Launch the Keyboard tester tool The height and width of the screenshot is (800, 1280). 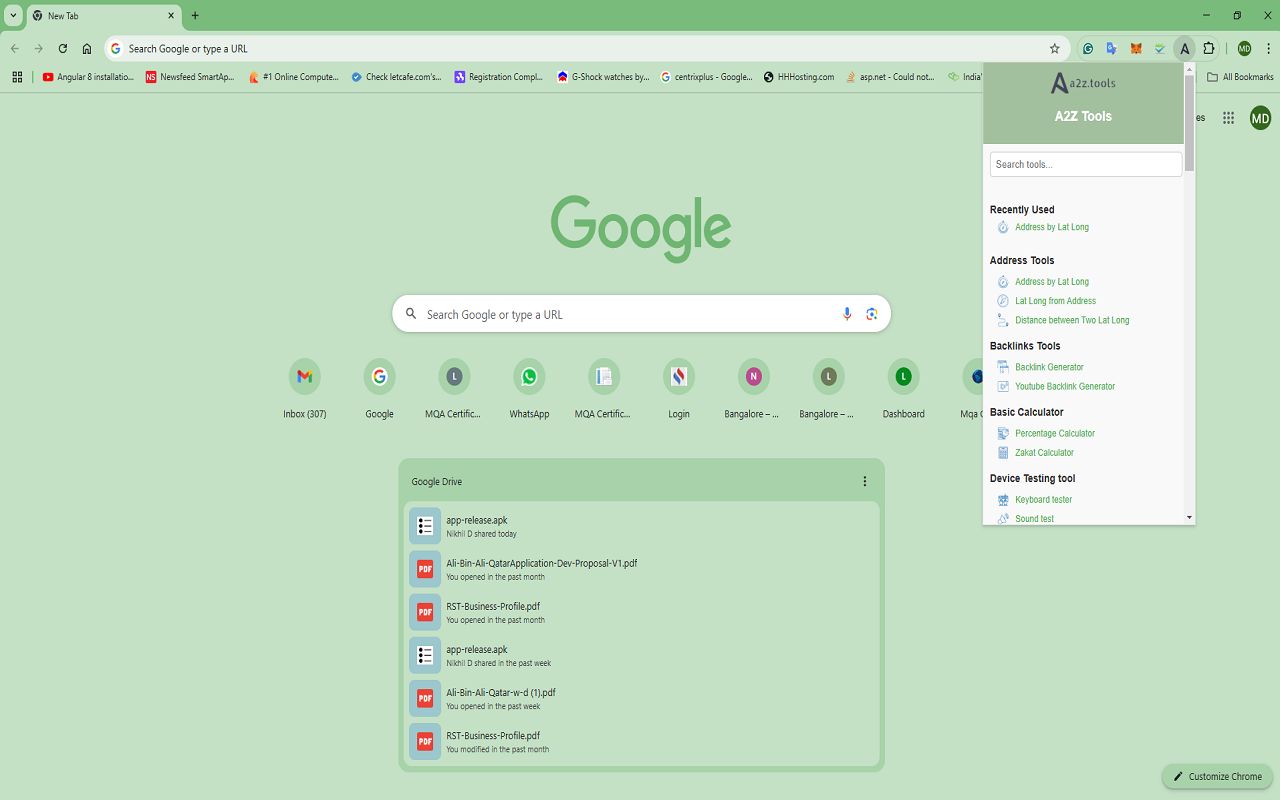point(1045,499)
